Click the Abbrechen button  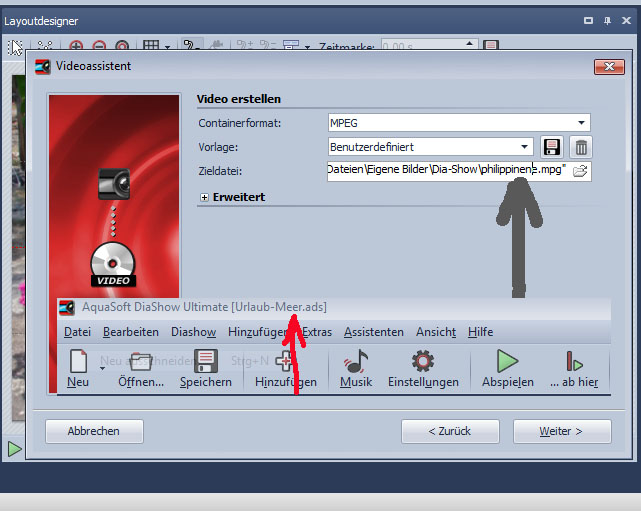[x=94, y=431]
